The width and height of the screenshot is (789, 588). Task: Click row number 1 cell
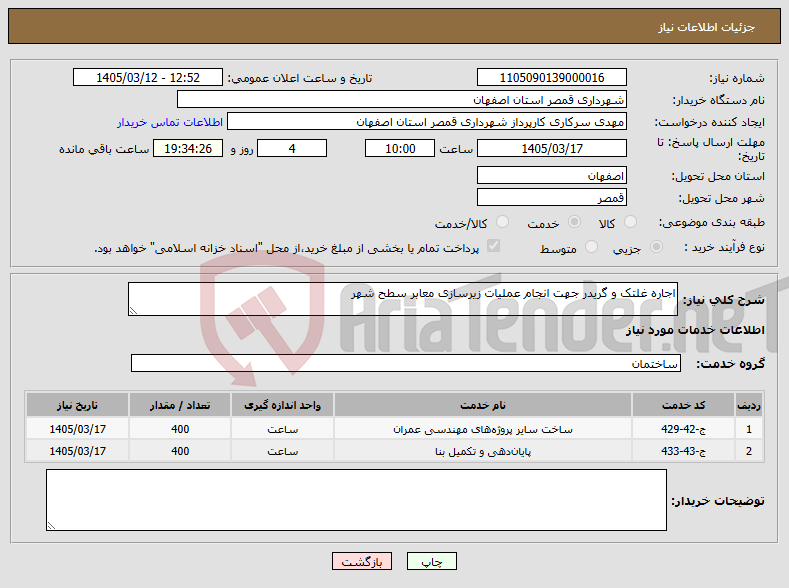coord(749,429)
